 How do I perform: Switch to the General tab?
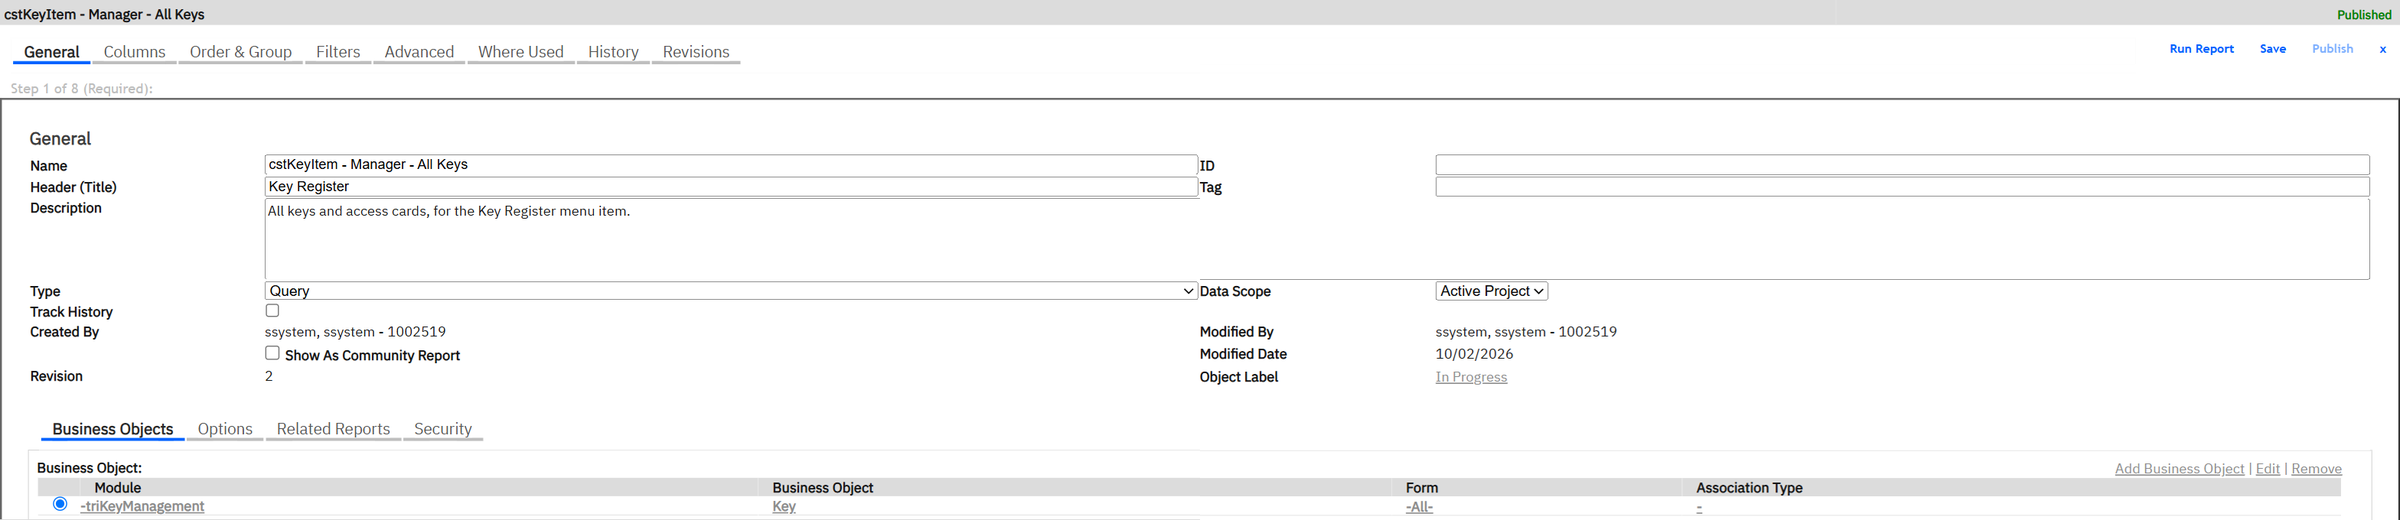coord(52,52)
